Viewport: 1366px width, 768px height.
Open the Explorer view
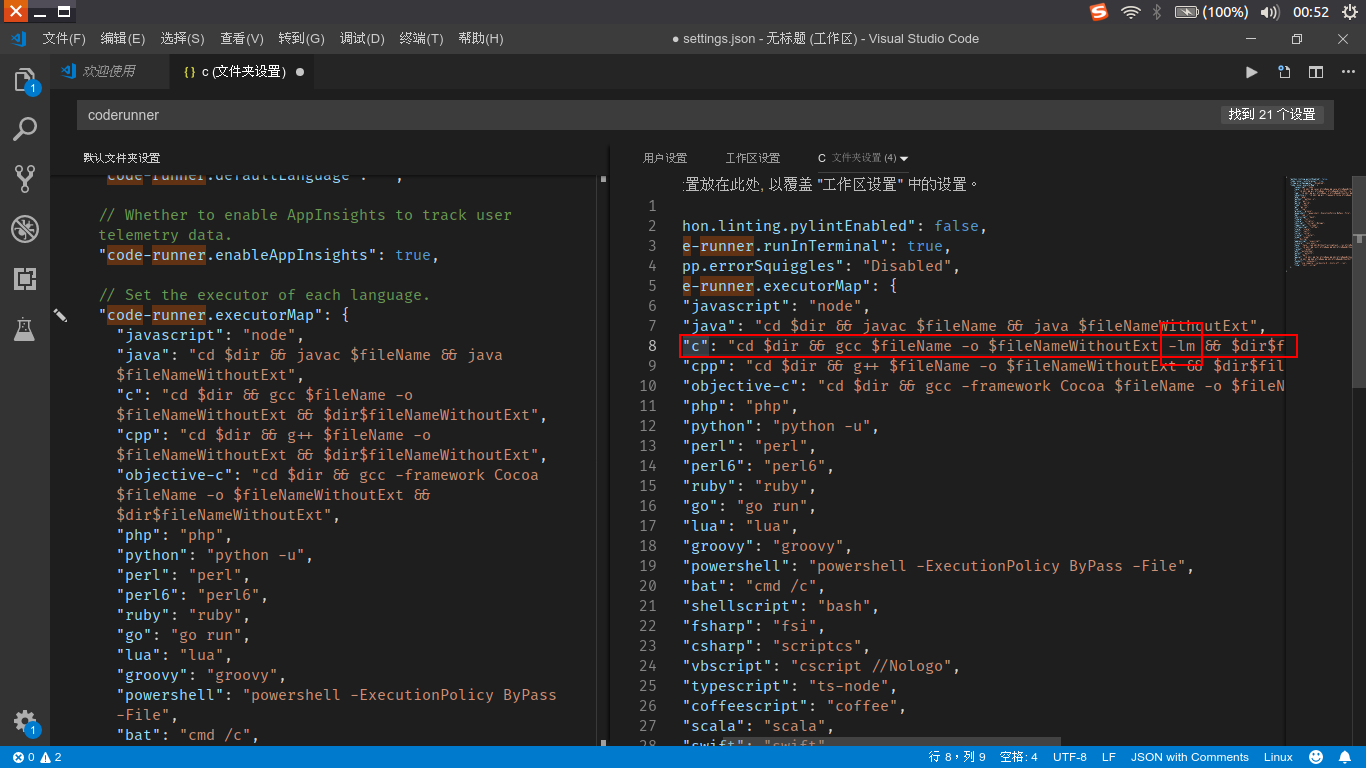(x=25, y=79)
